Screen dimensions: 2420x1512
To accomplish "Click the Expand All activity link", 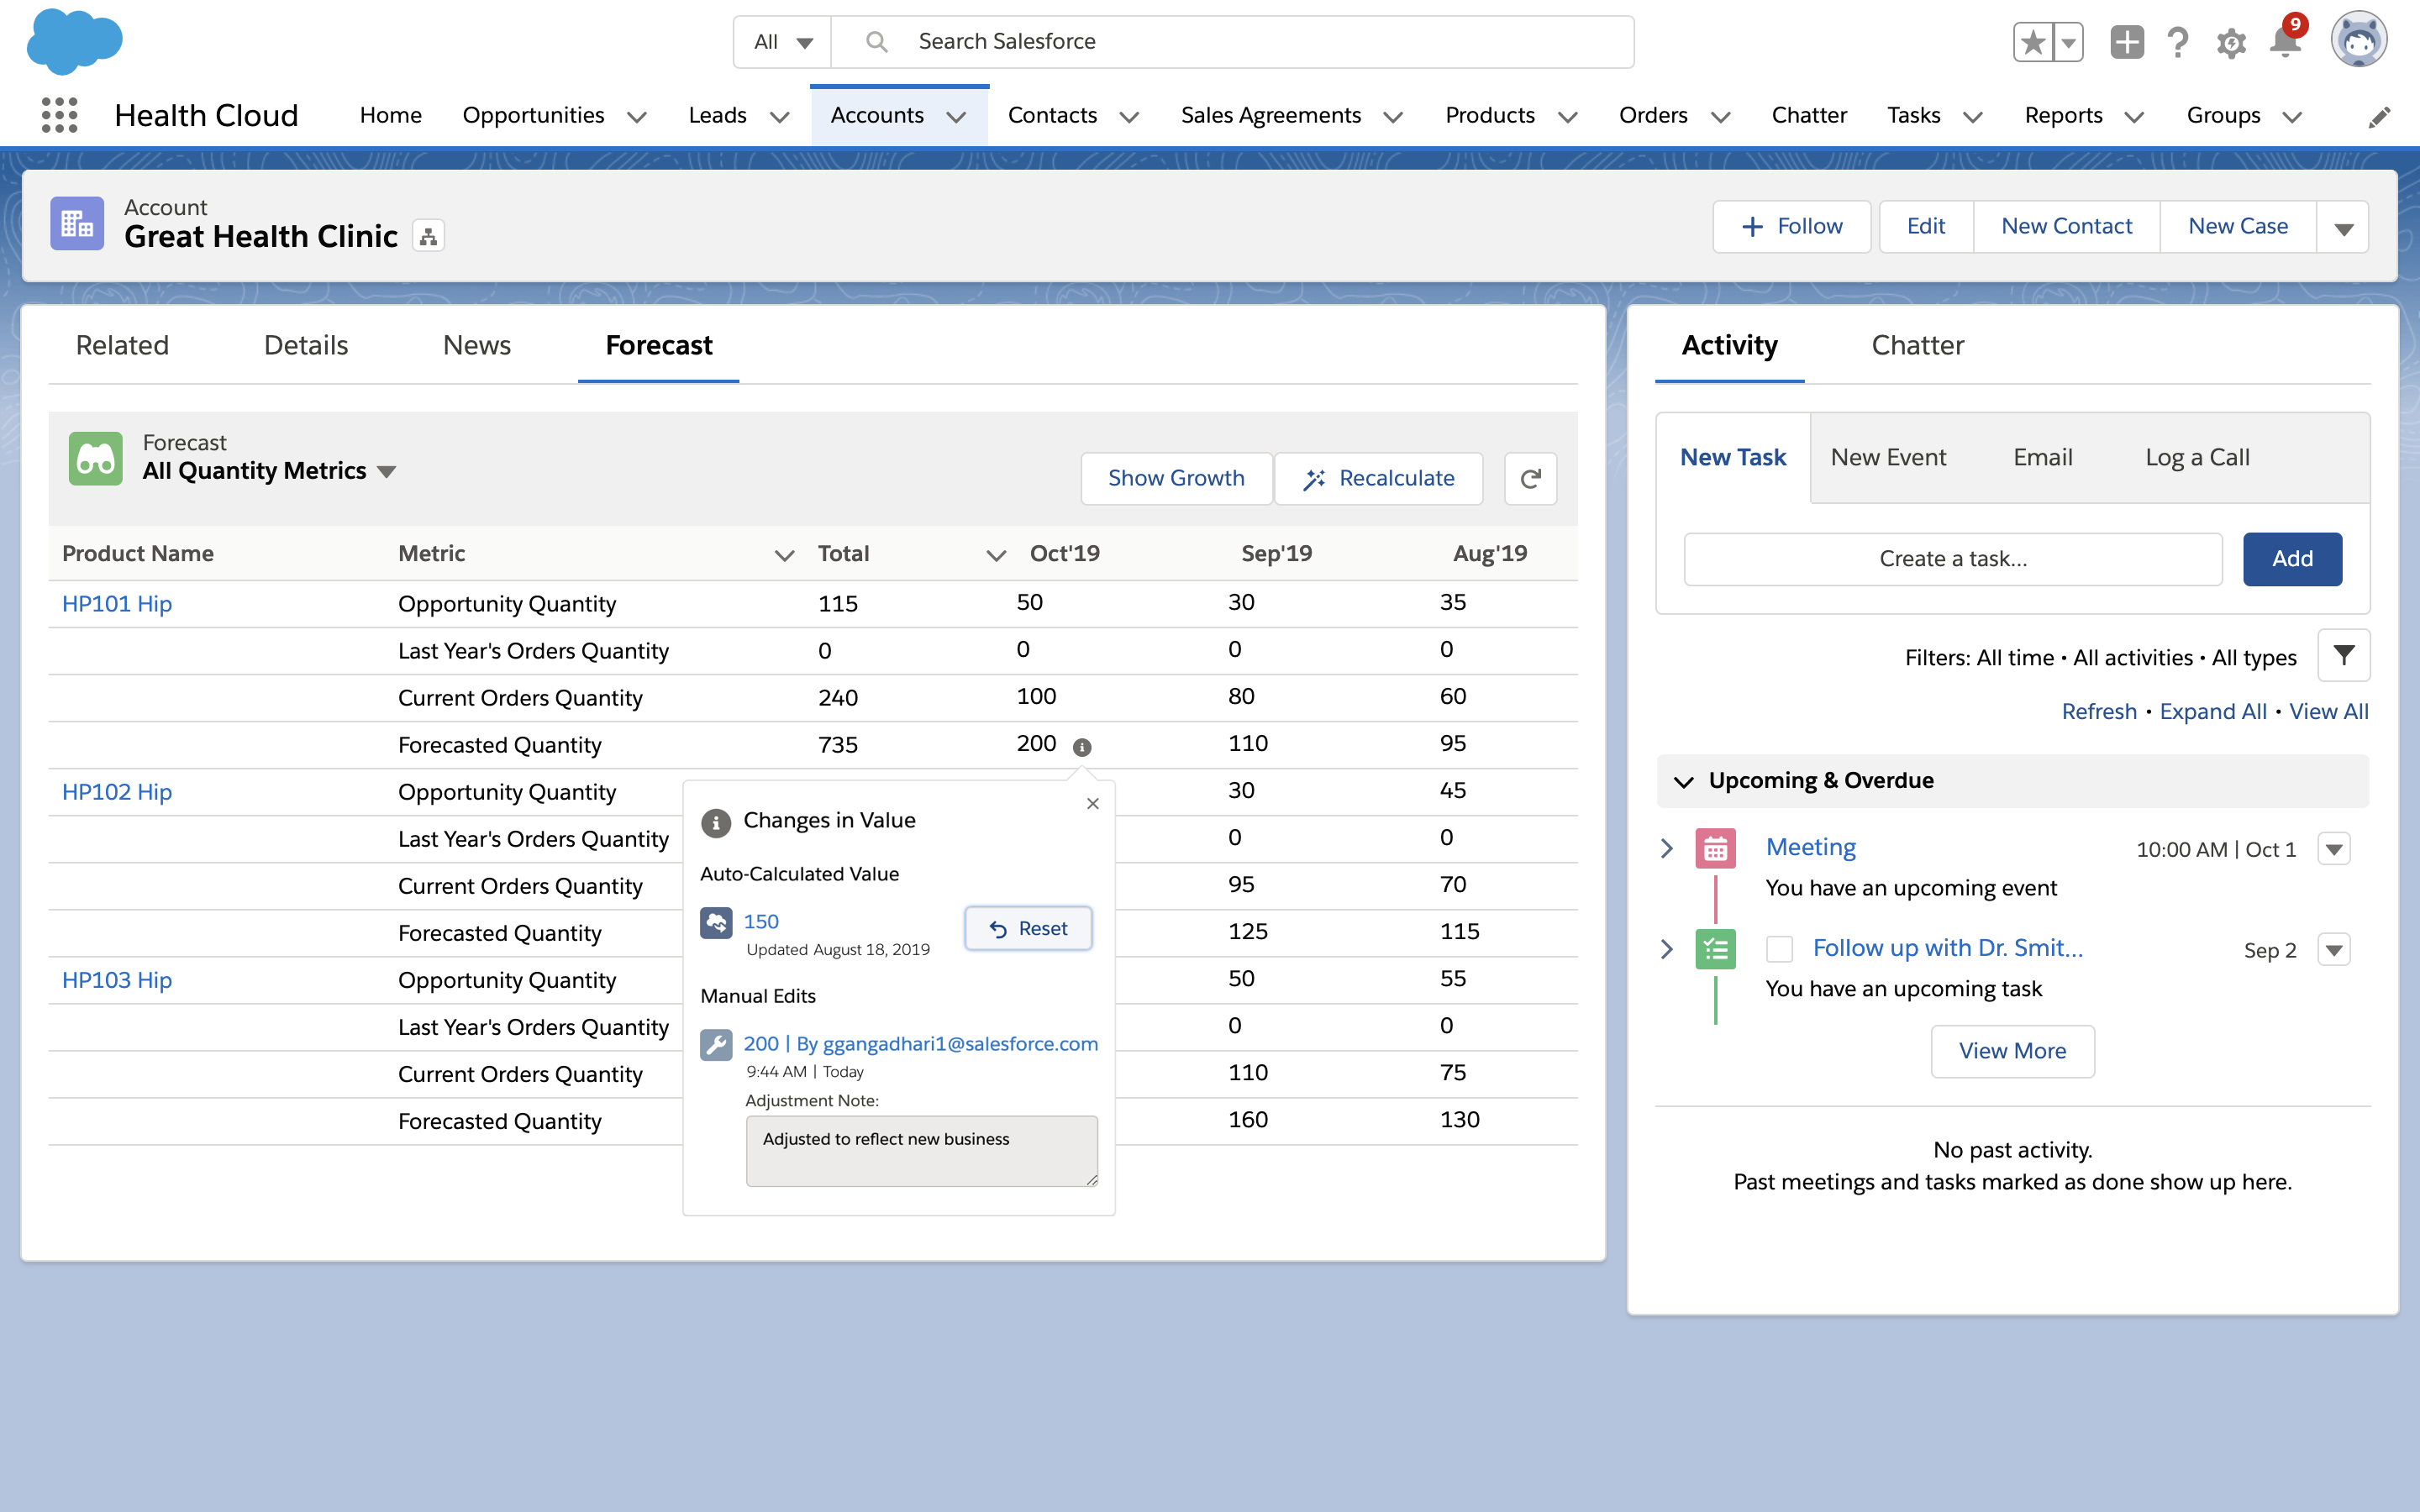I will tap(2213, 711).
